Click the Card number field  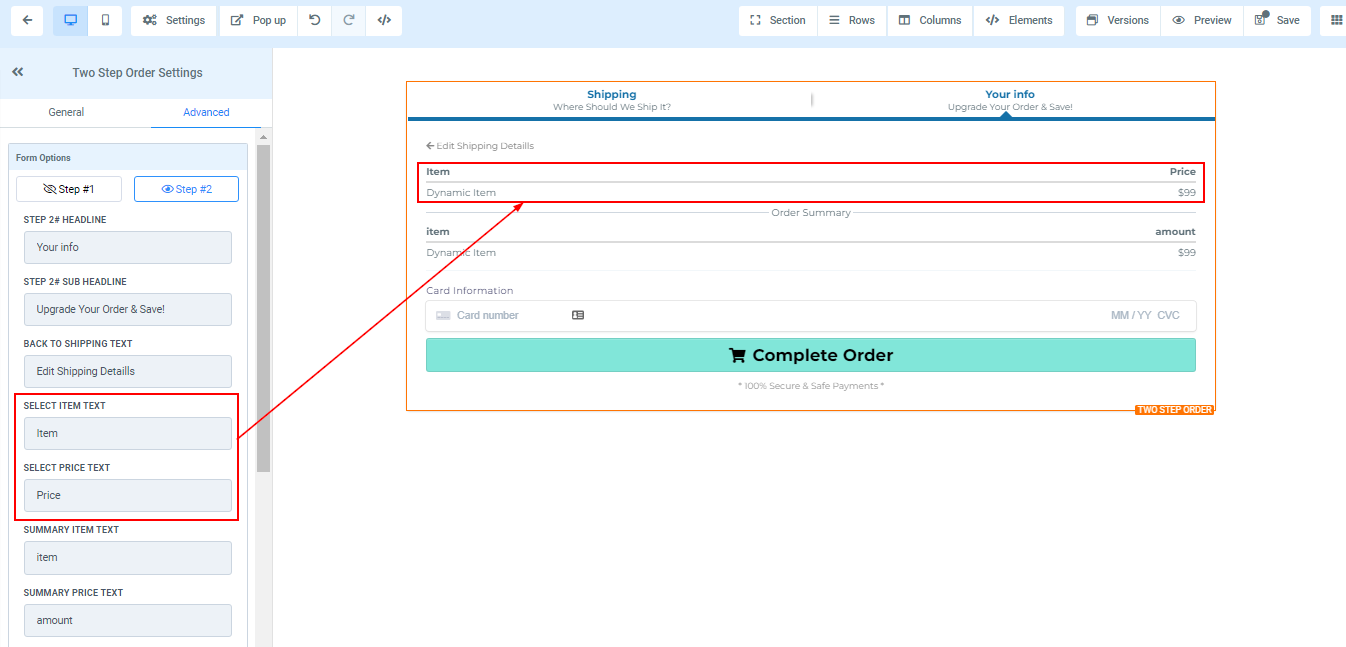[488, 315]
